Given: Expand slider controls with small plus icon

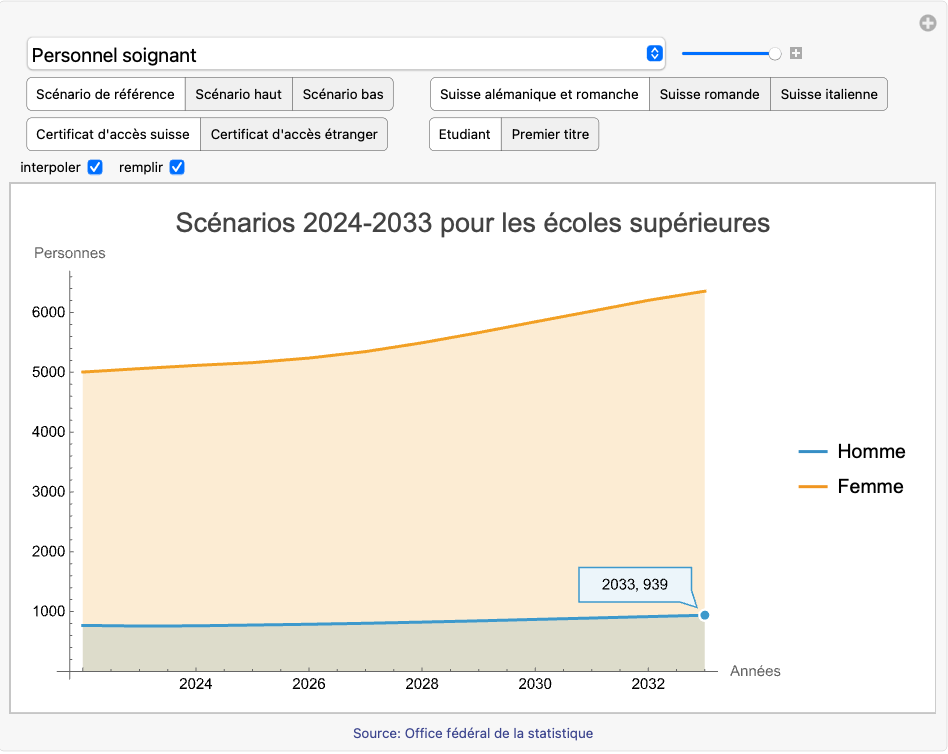Looking at the screenshot, I should (796, 53).
